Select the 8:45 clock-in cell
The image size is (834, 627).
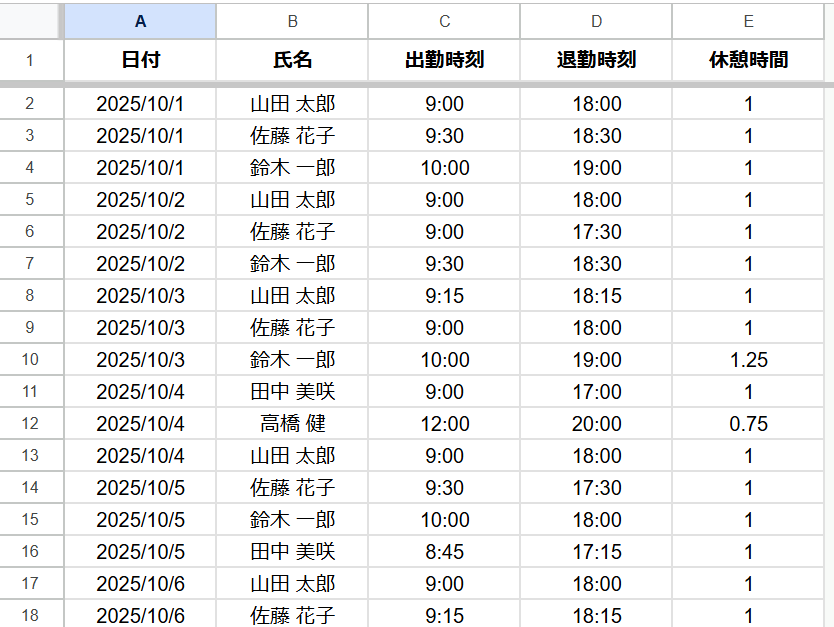pos(444,552)
